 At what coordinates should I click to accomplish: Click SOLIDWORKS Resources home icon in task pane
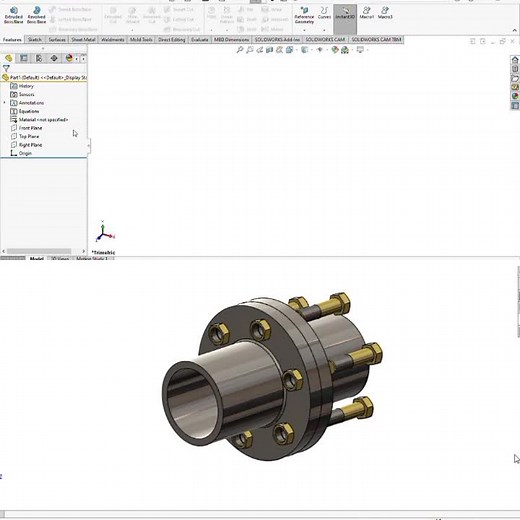point(515,60)
